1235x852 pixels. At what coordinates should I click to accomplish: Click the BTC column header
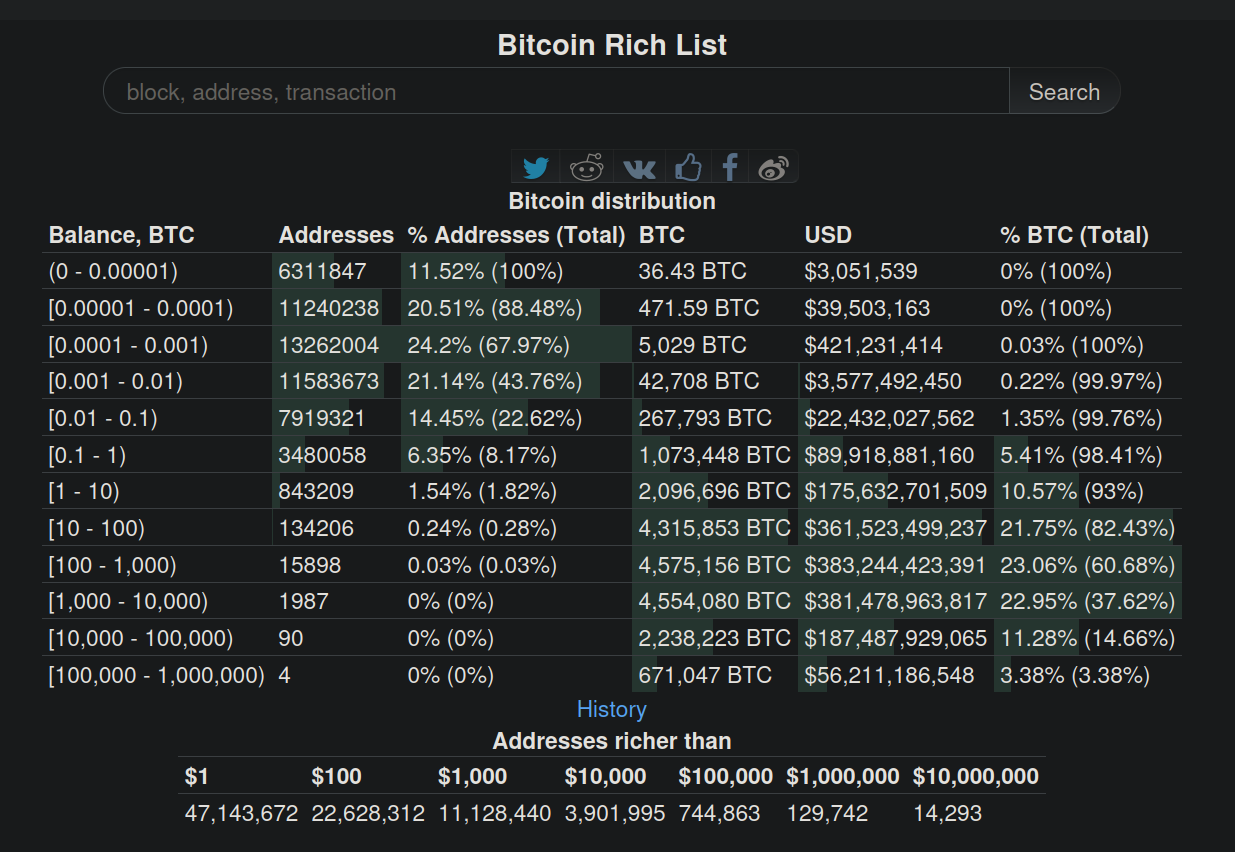pos(662,235)
